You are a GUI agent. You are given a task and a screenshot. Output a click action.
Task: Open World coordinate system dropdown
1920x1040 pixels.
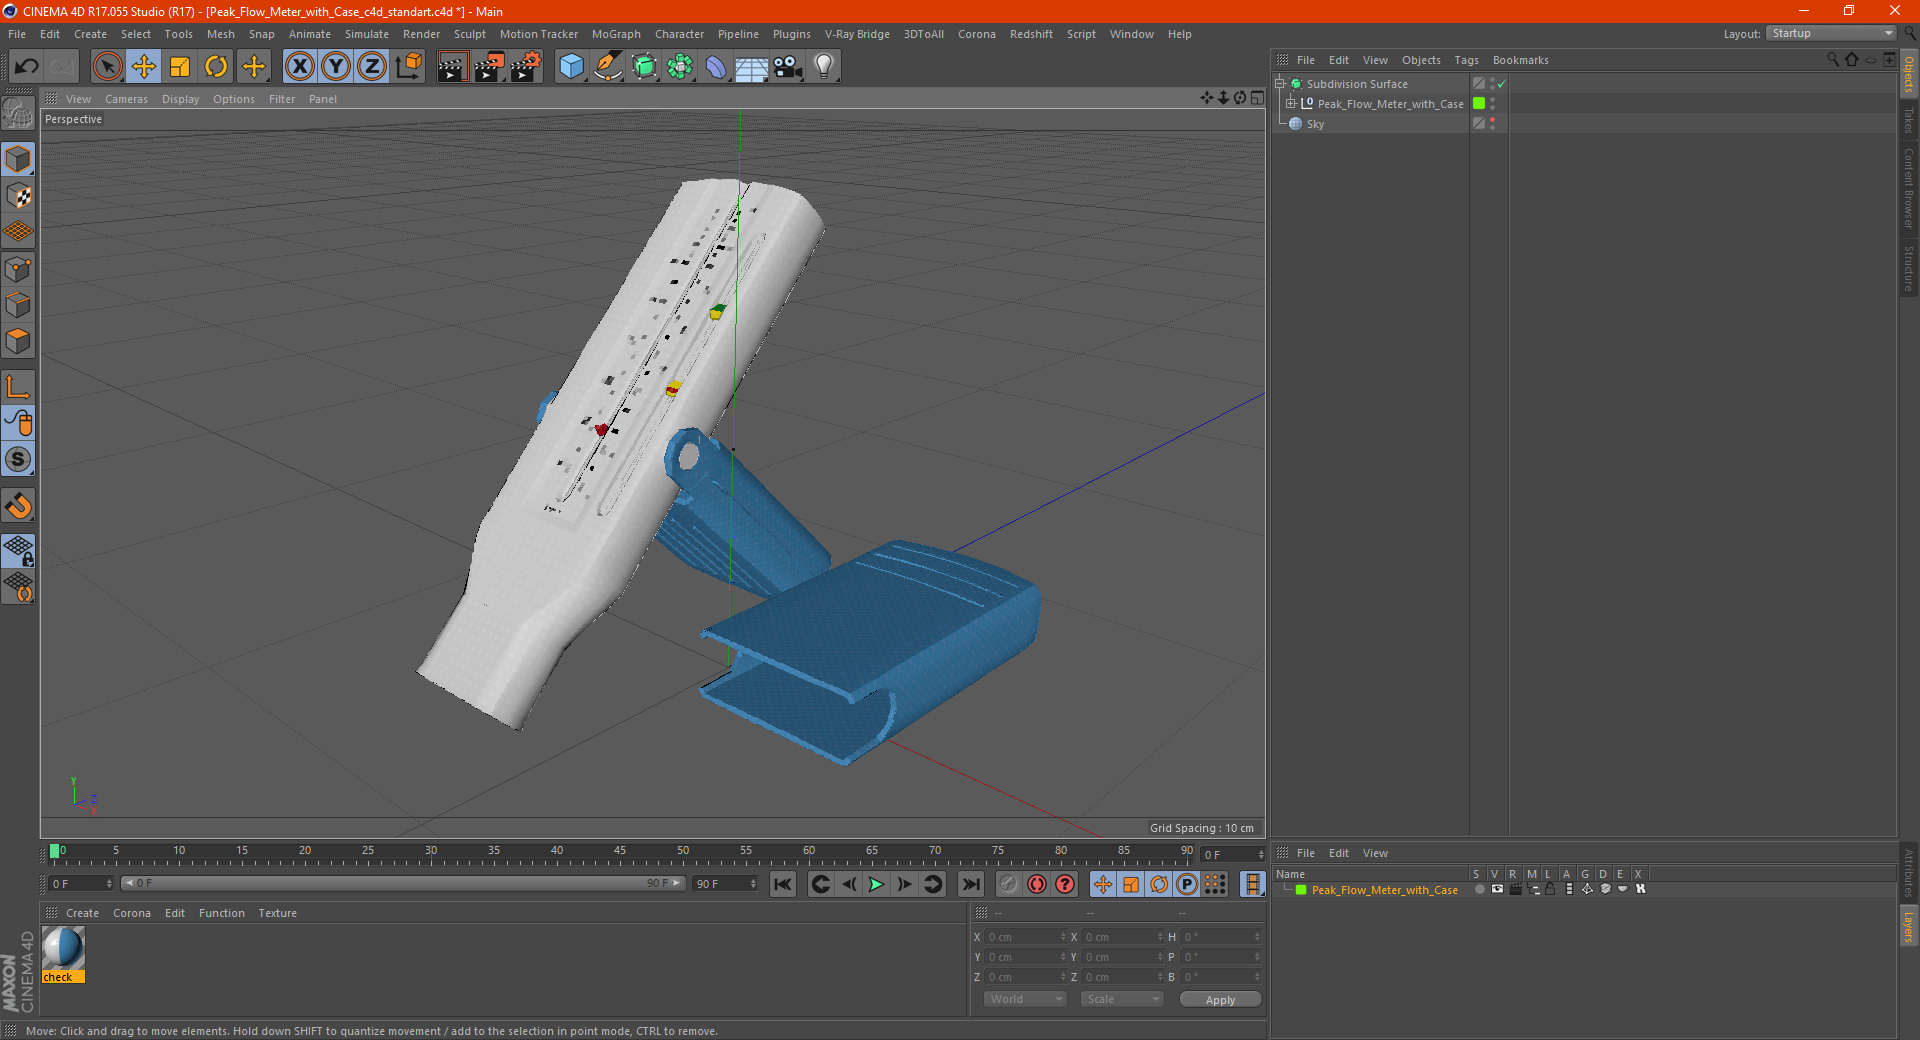tap(1025, 999)
